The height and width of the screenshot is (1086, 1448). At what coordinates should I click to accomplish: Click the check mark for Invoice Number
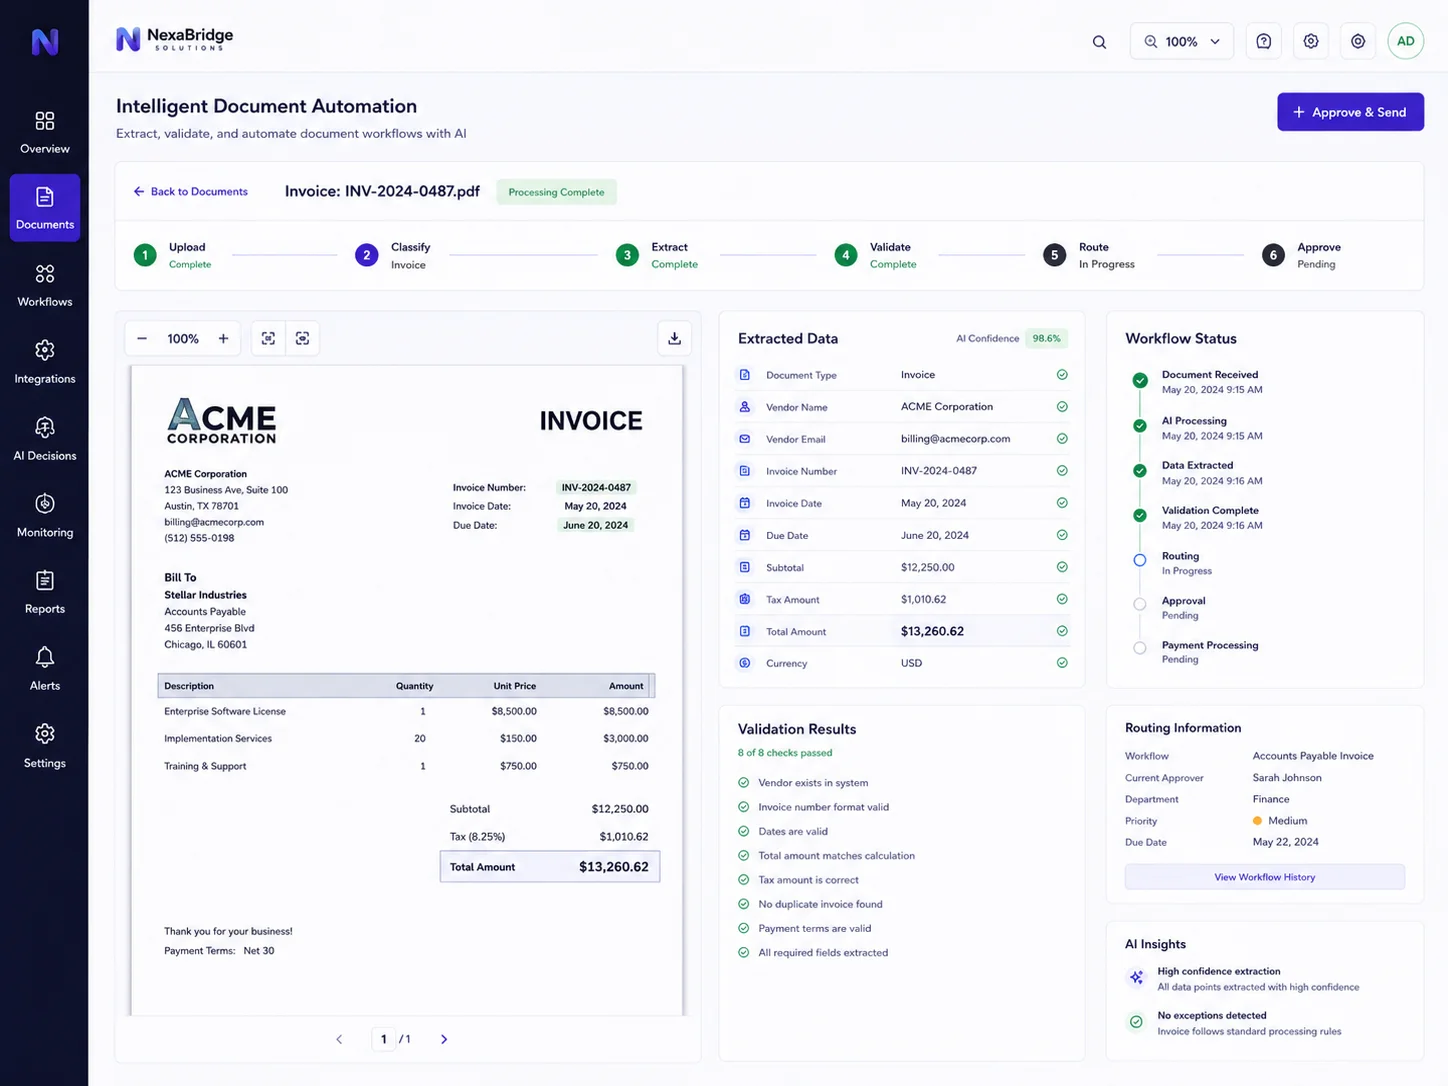(x=1062, y=471)
